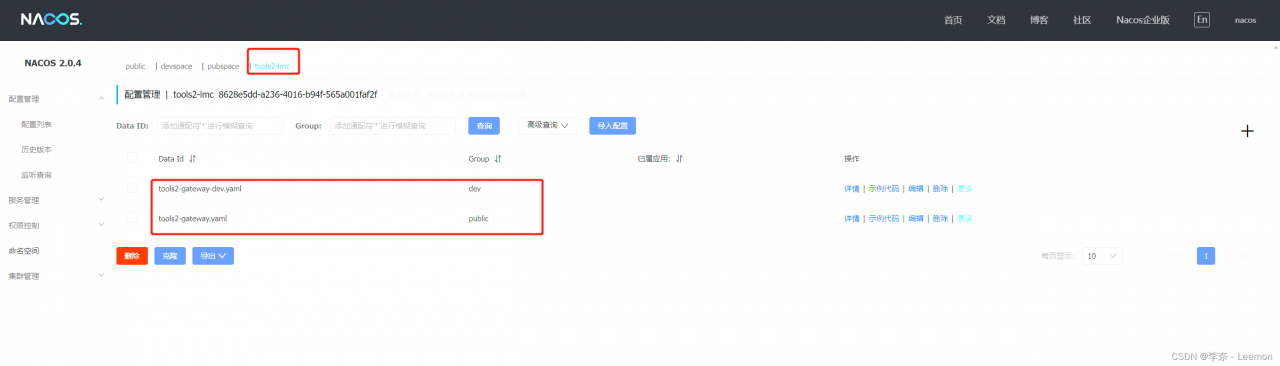Screen dimensions: 1280x366
Task: Open the page size dropdown showing 10
Action: click(x=1102, y=256)
